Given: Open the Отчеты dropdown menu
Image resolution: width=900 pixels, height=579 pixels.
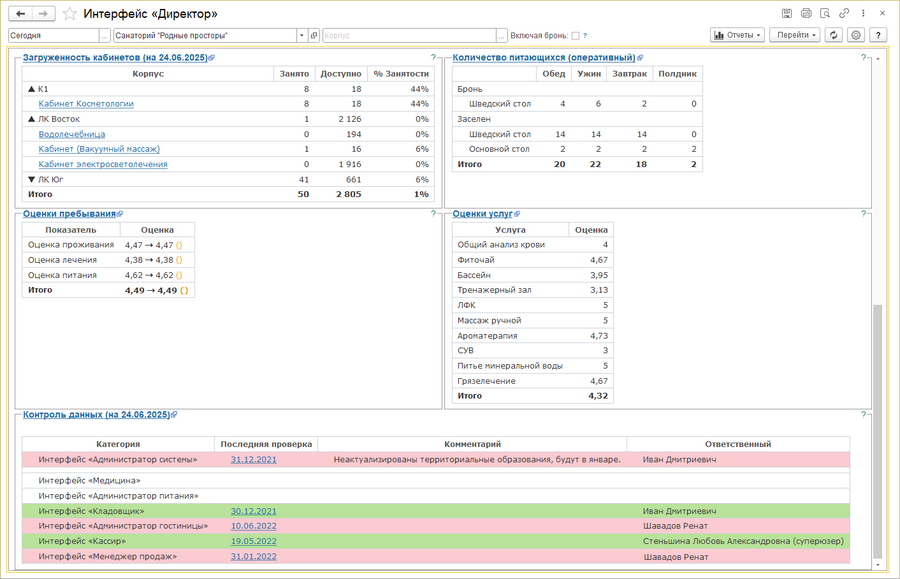Looking at the screenshot, I should tap(737, 35).
